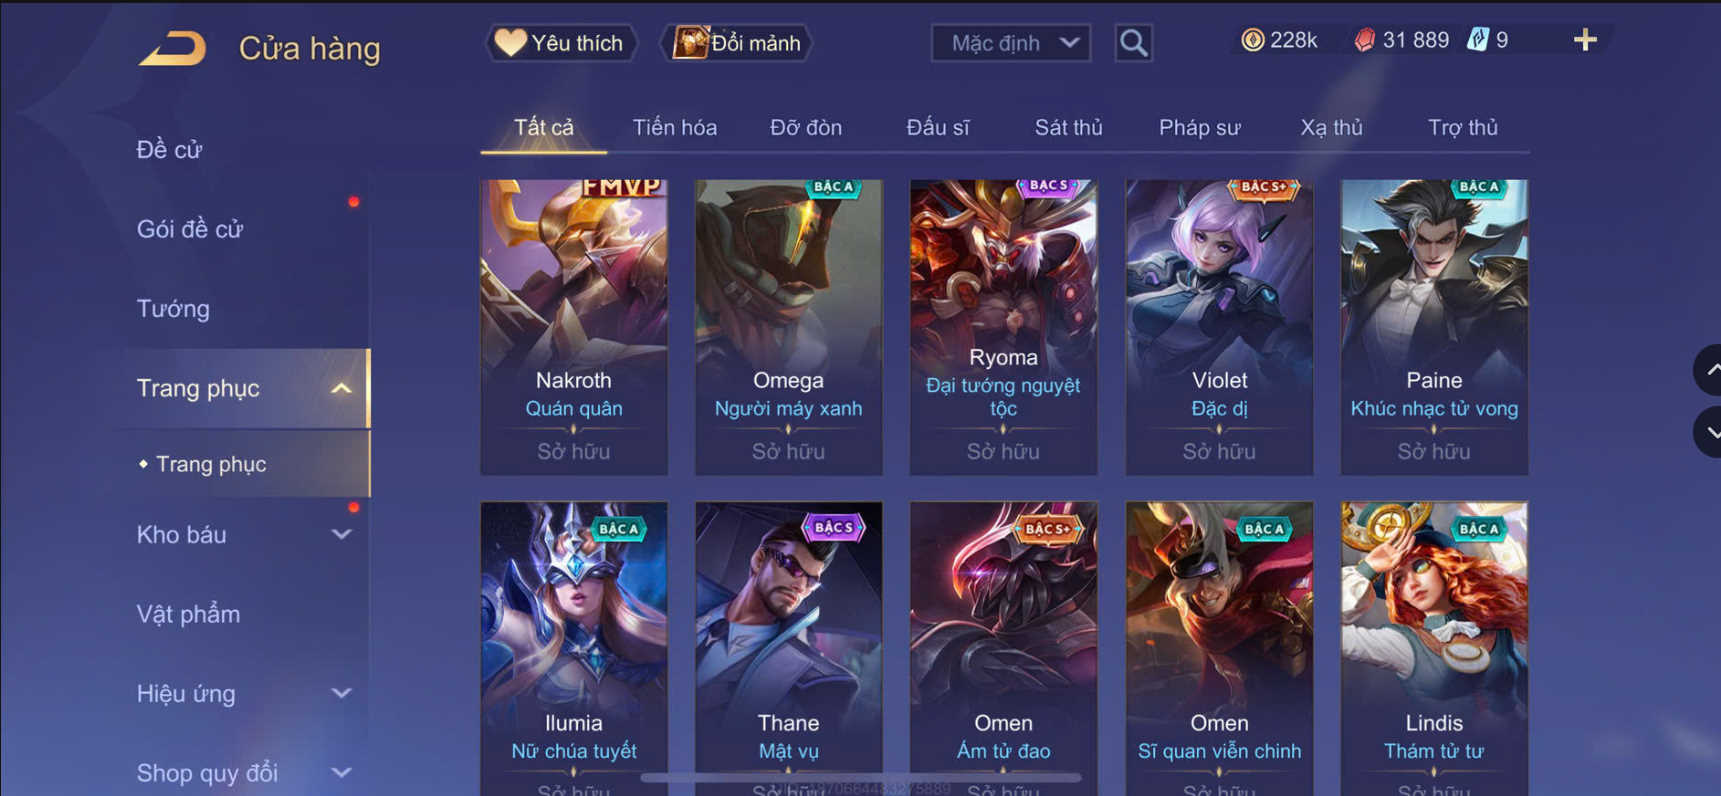This screenshot has height=796, width=1721.
Task: Expand the Kho báu sidebar section
Action: (341, 534)
